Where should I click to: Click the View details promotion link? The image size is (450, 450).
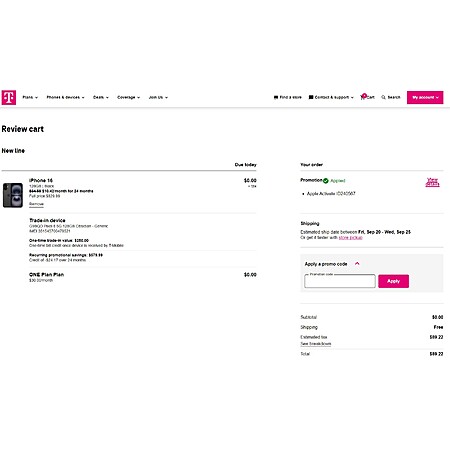432,182
